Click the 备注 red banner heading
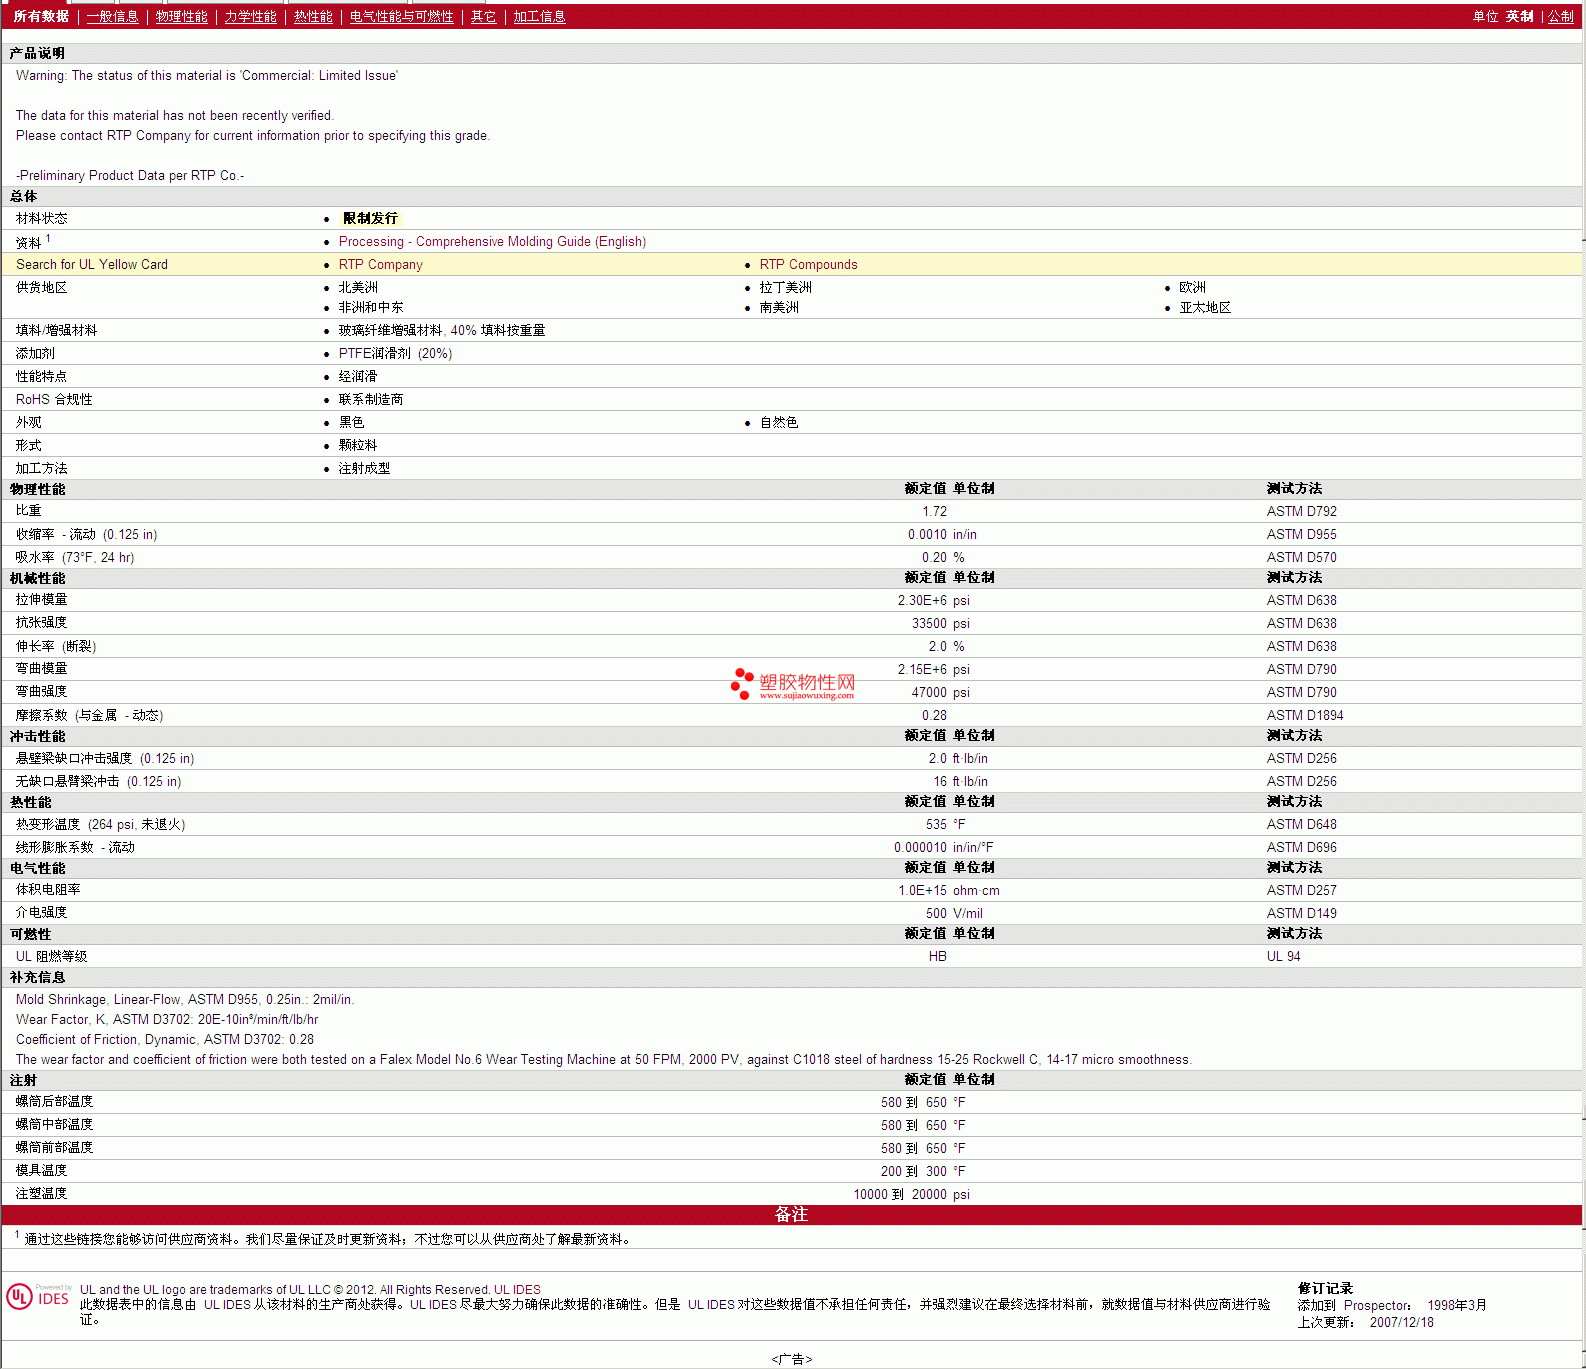The image size is (1586, 1369). point(791,1215)
